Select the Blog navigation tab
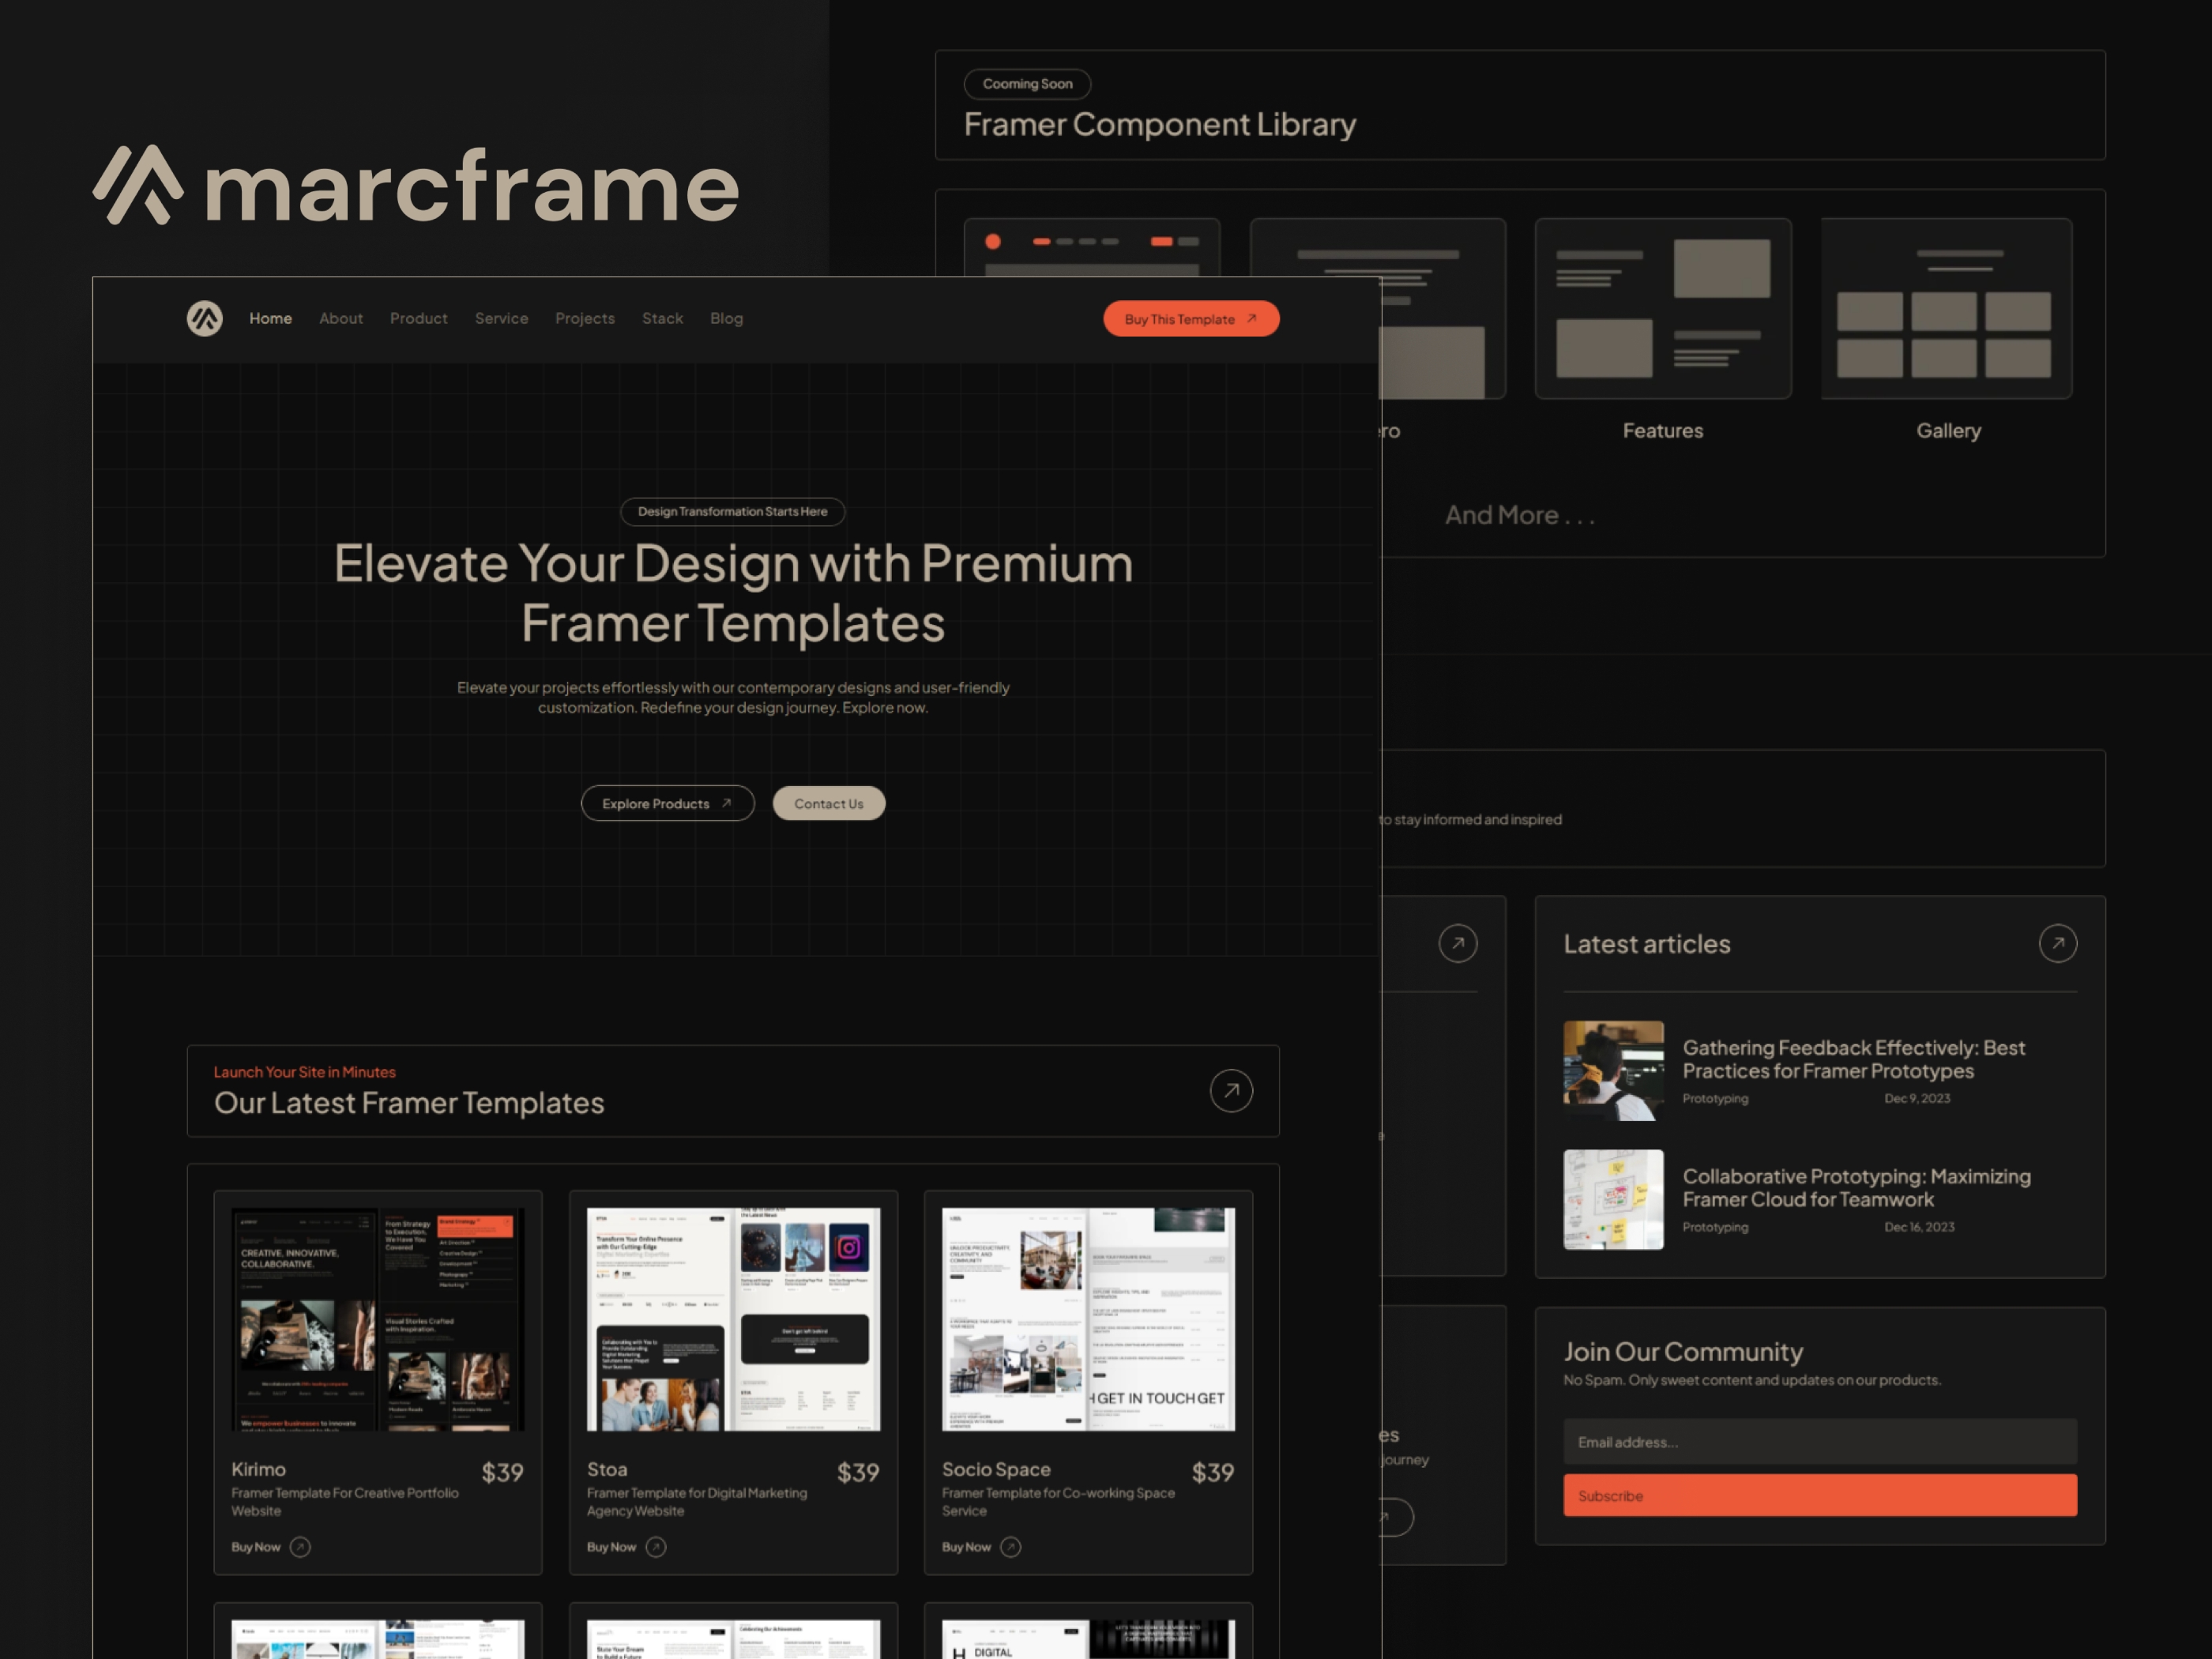Screen dimensions: 2212x1659 726,317
